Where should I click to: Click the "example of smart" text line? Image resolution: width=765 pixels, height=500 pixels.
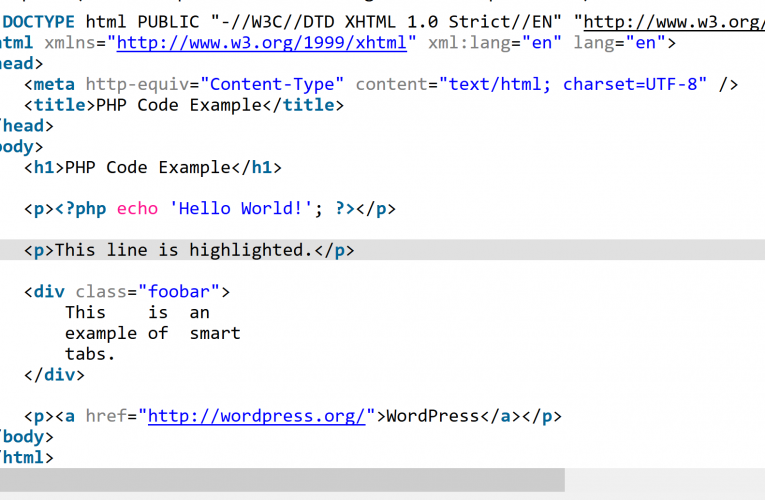[152, 333]
